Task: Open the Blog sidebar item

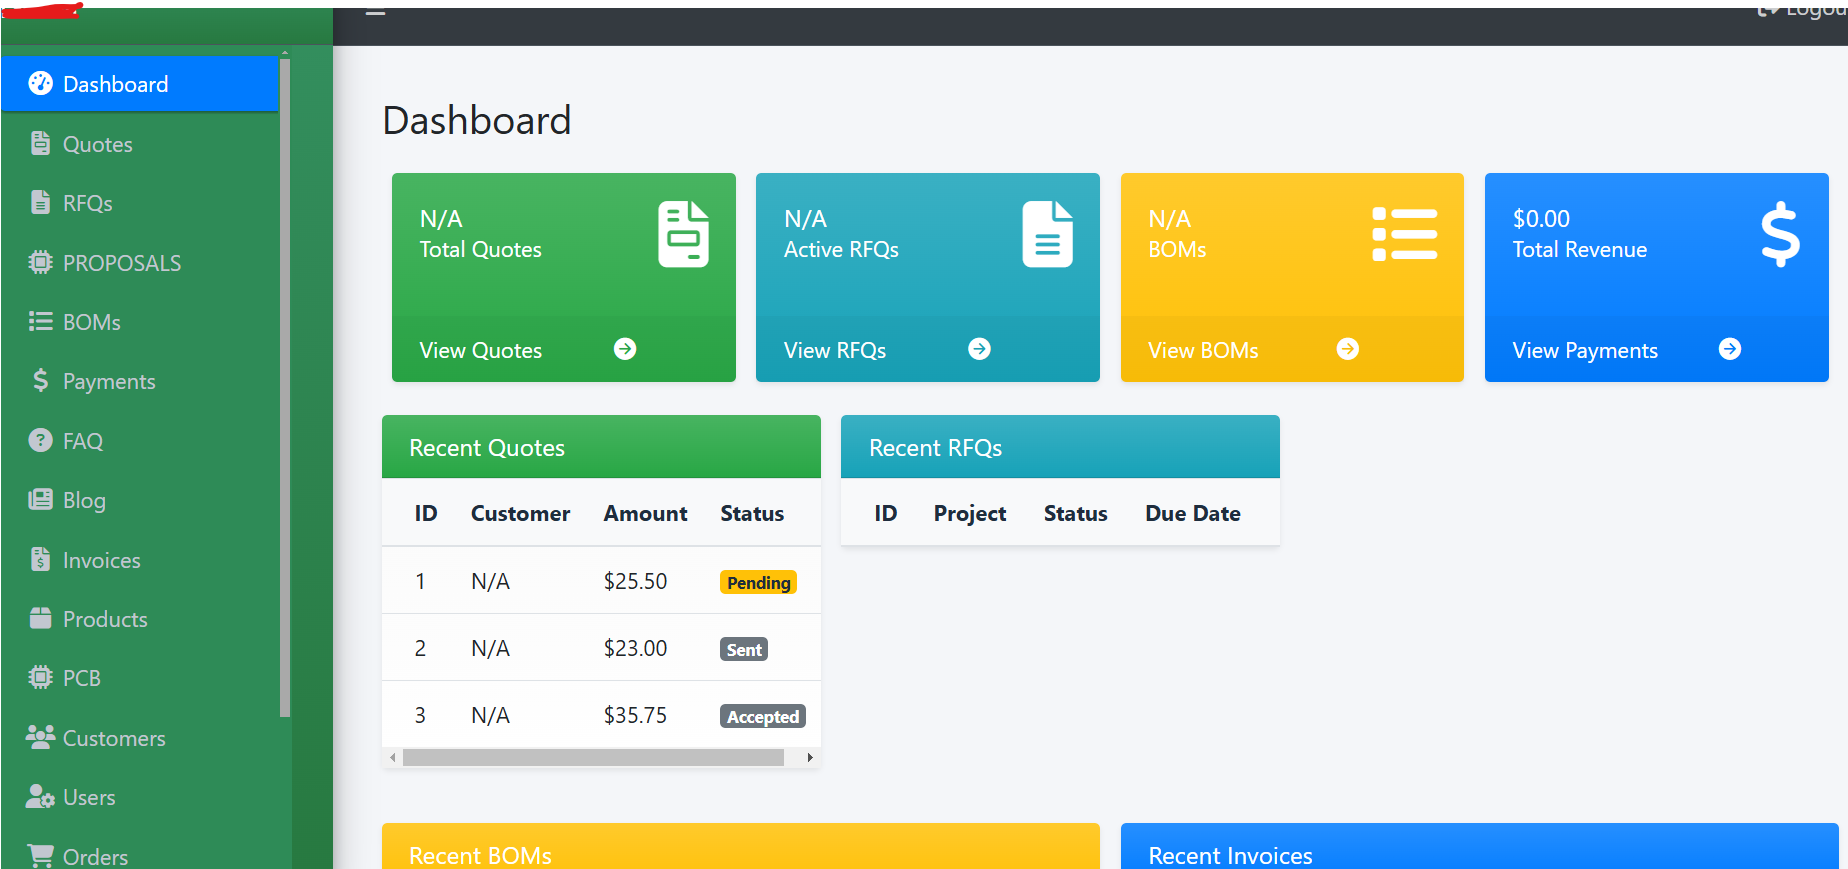Action: click(x=140, y=500)
